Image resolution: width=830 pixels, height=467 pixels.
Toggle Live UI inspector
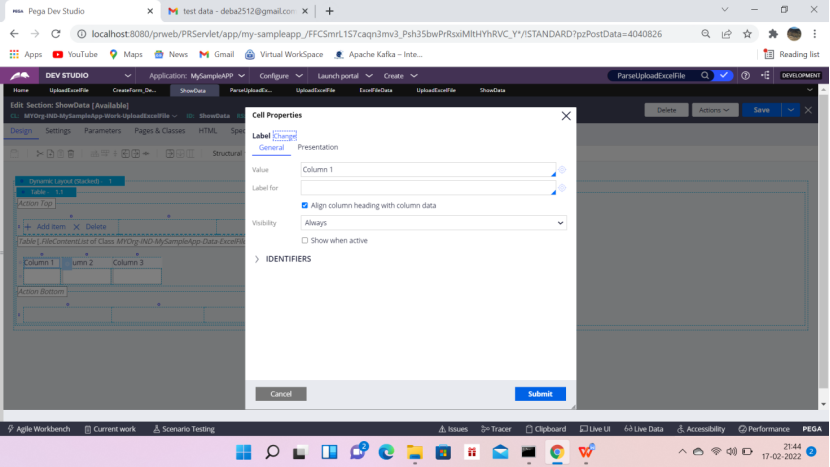[x=595, y=429]
